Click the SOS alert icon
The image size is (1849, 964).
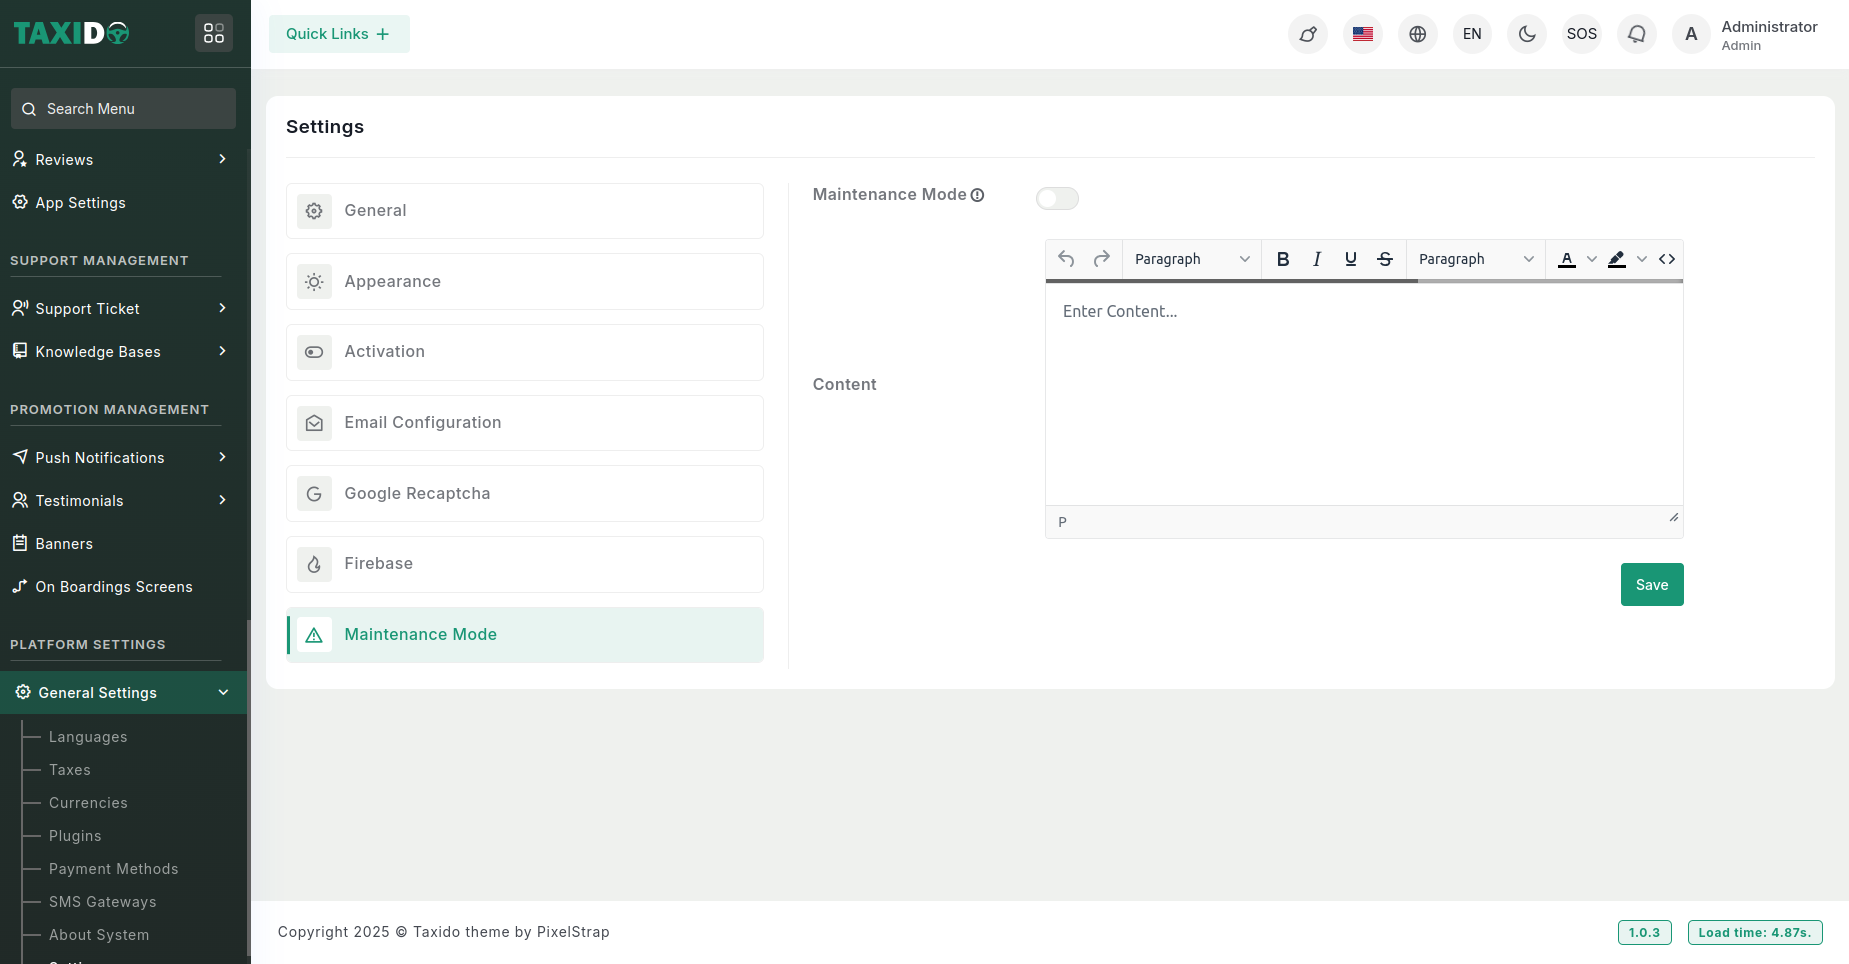pos(1581,34)
